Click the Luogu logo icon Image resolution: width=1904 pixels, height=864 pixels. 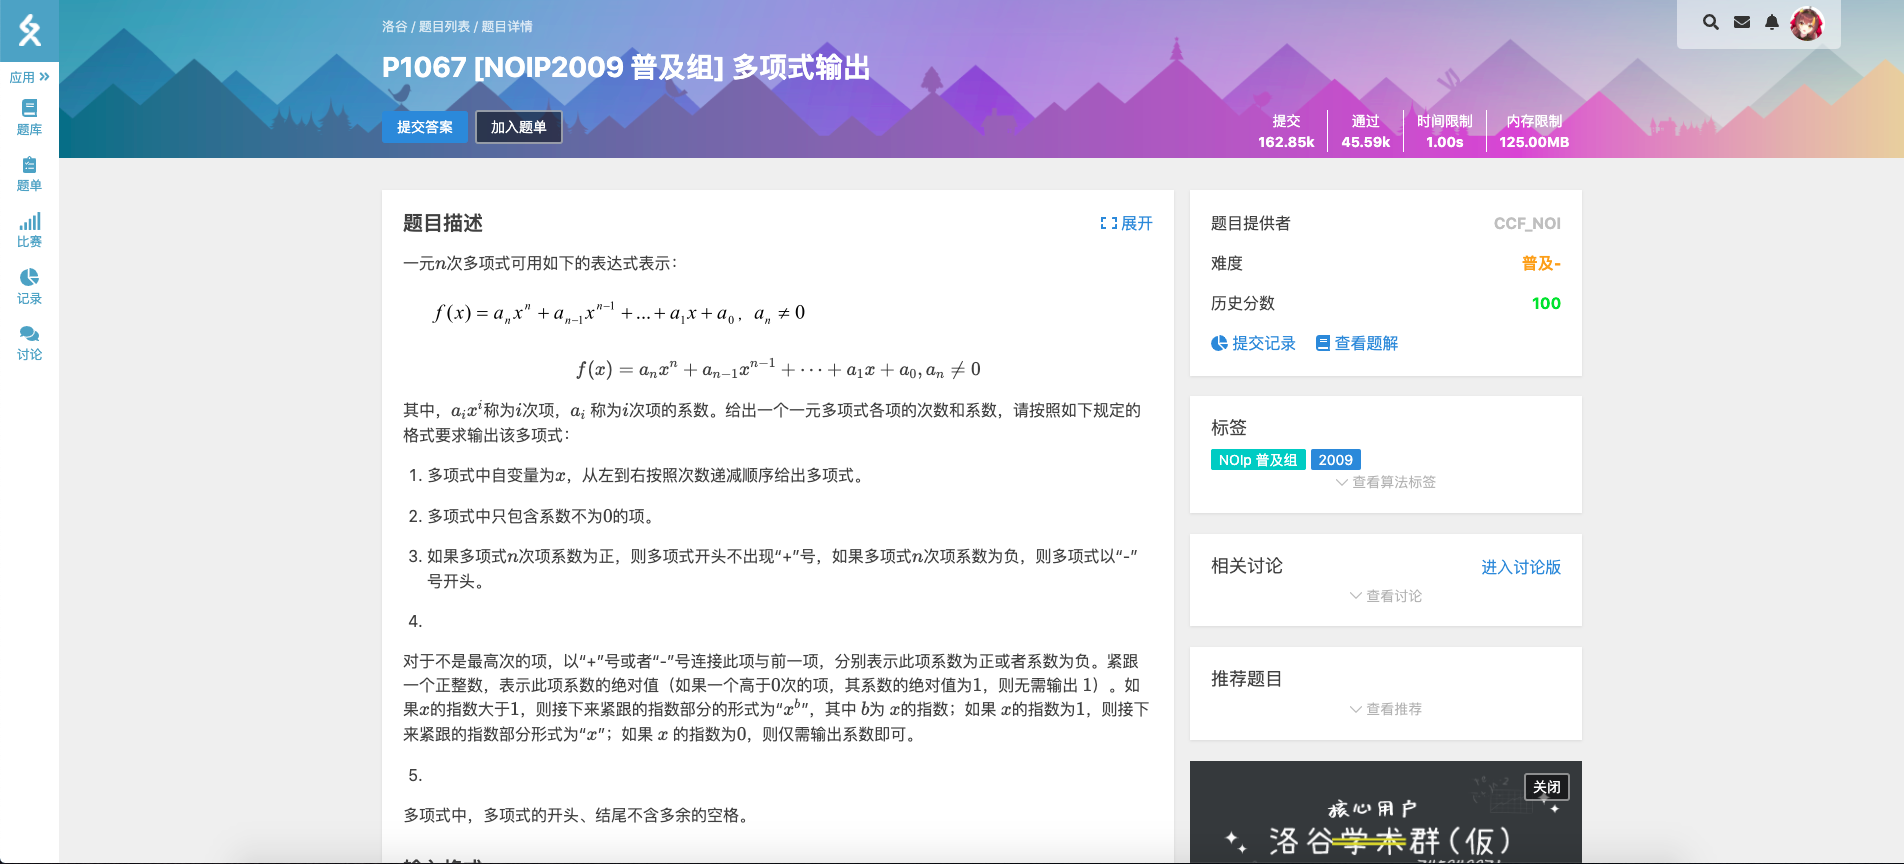29,31
